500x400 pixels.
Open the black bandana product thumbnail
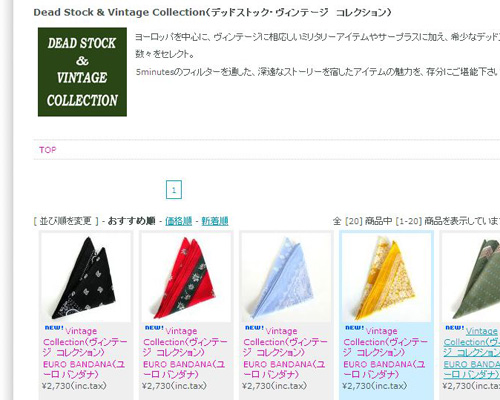point(86,277)
